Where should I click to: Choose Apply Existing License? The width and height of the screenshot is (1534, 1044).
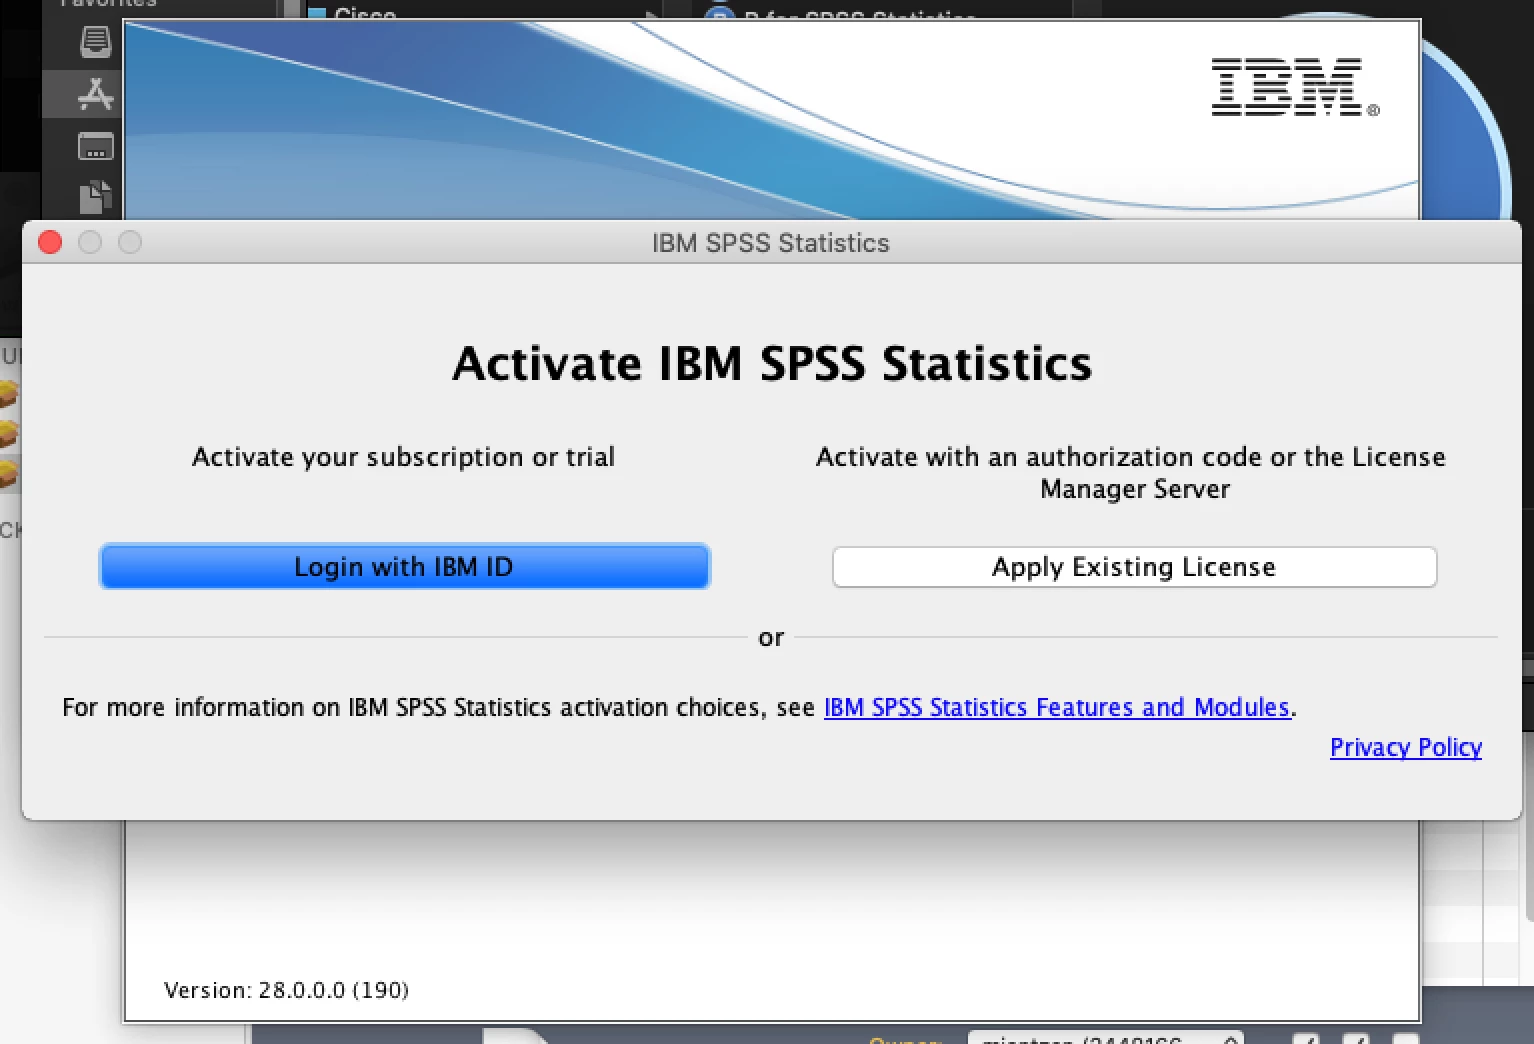(x=1134, y=567)
